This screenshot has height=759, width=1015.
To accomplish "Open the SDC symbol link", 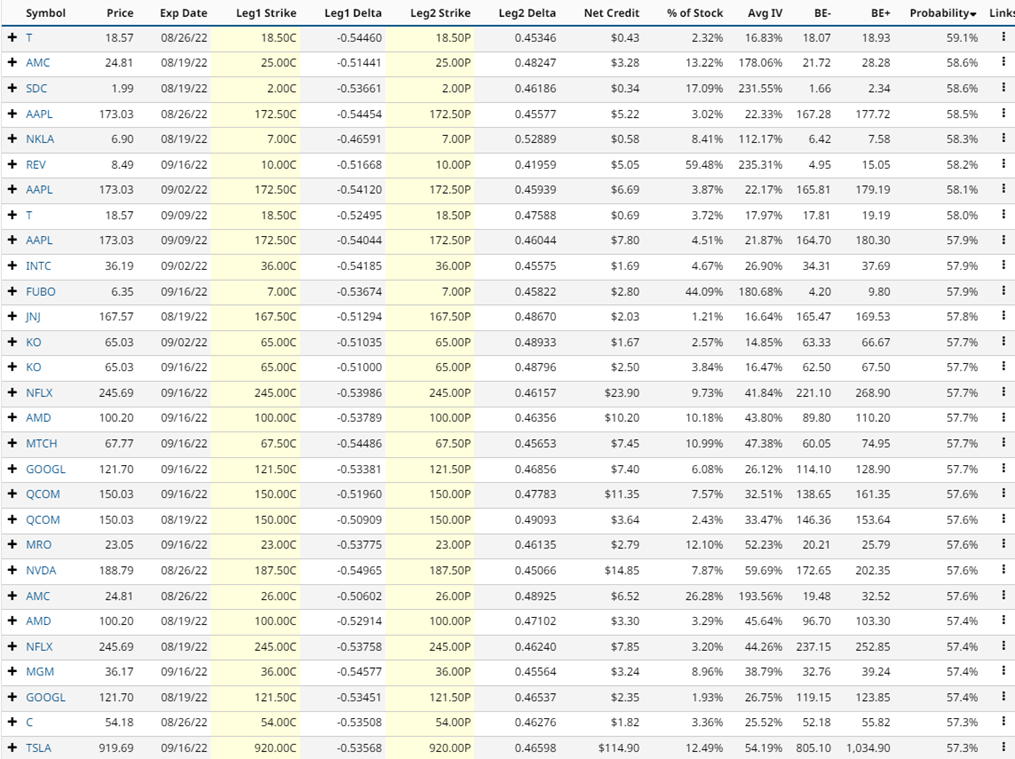I will (x=36, y=88).
